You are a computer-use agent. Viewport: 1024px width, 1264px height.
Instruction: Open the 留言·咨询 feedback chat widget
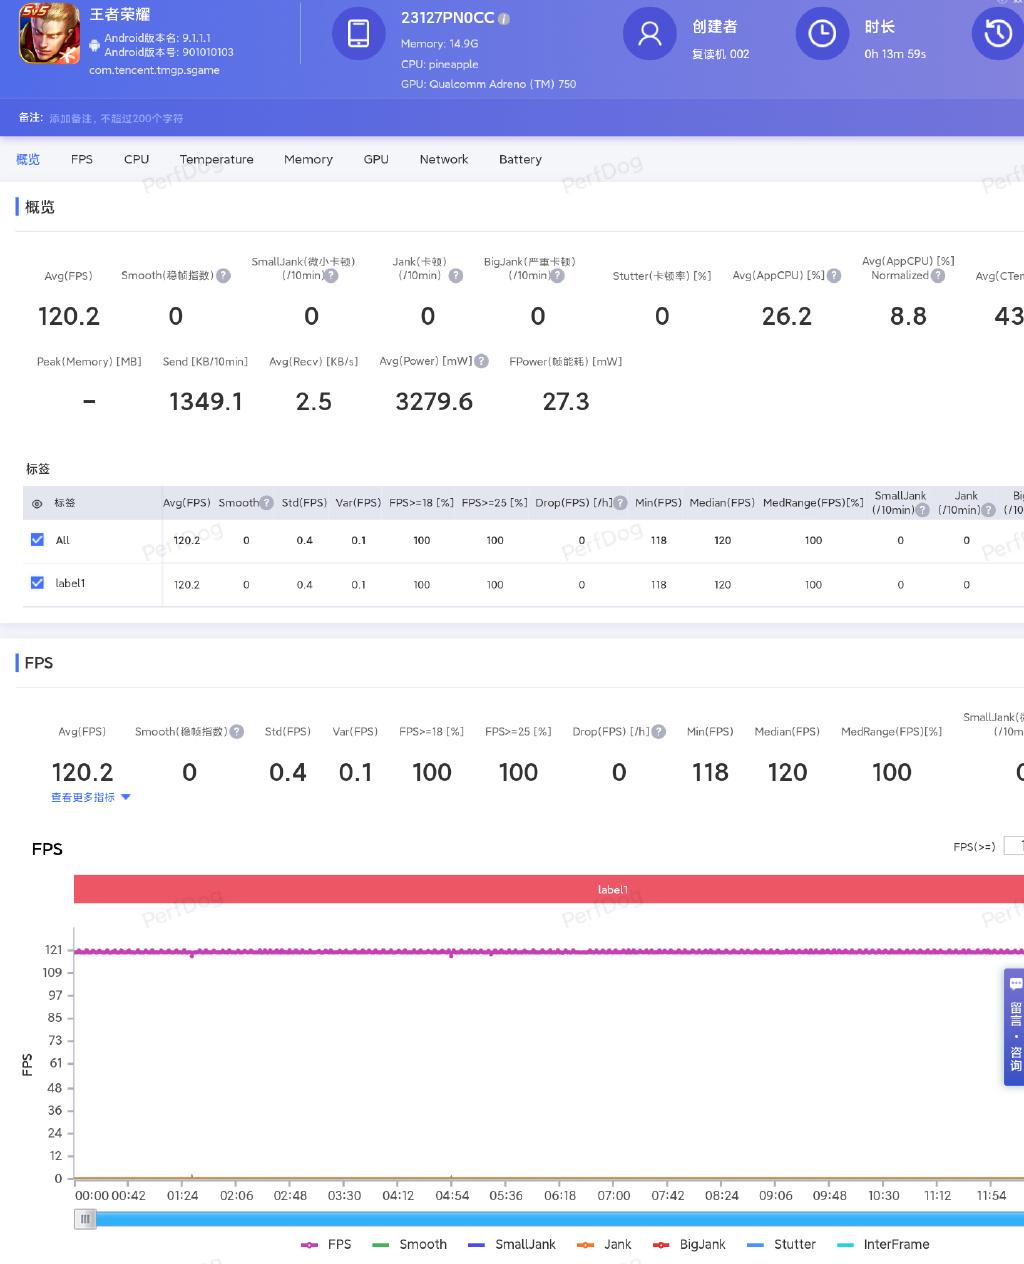[x=1014, y=1027]
